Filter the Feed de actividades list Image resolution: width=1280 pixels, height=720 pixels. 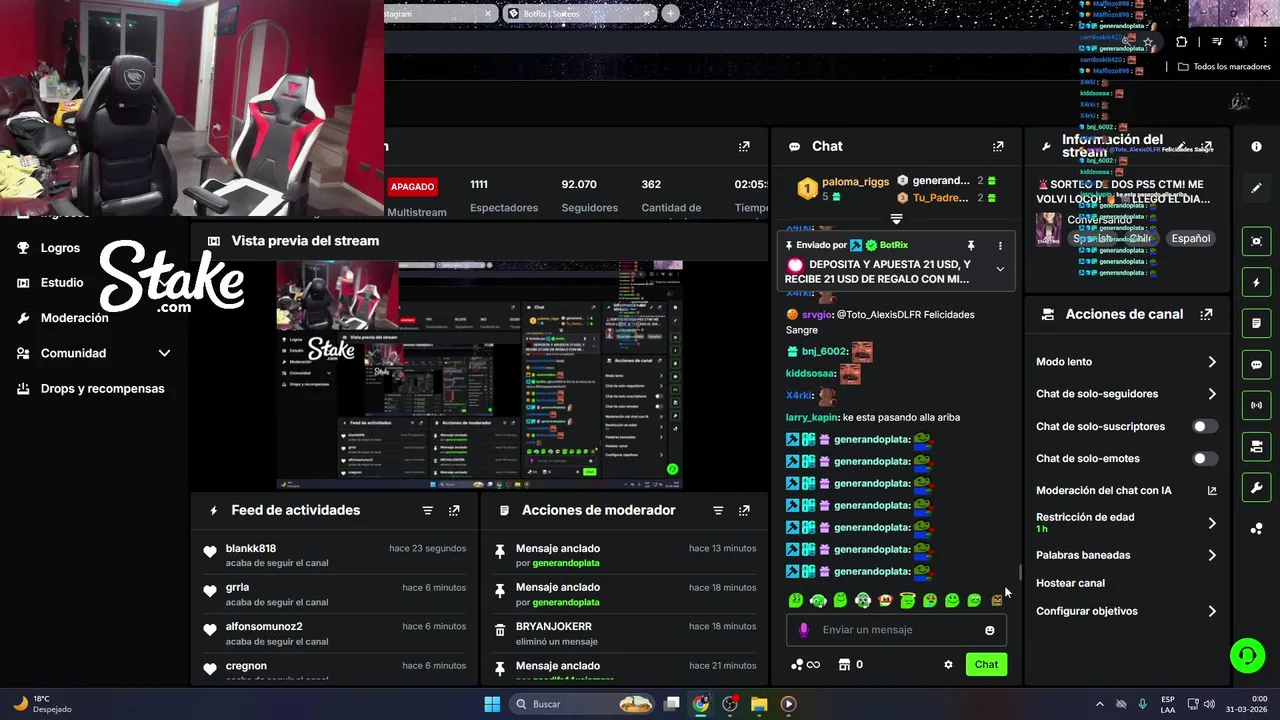428,510
